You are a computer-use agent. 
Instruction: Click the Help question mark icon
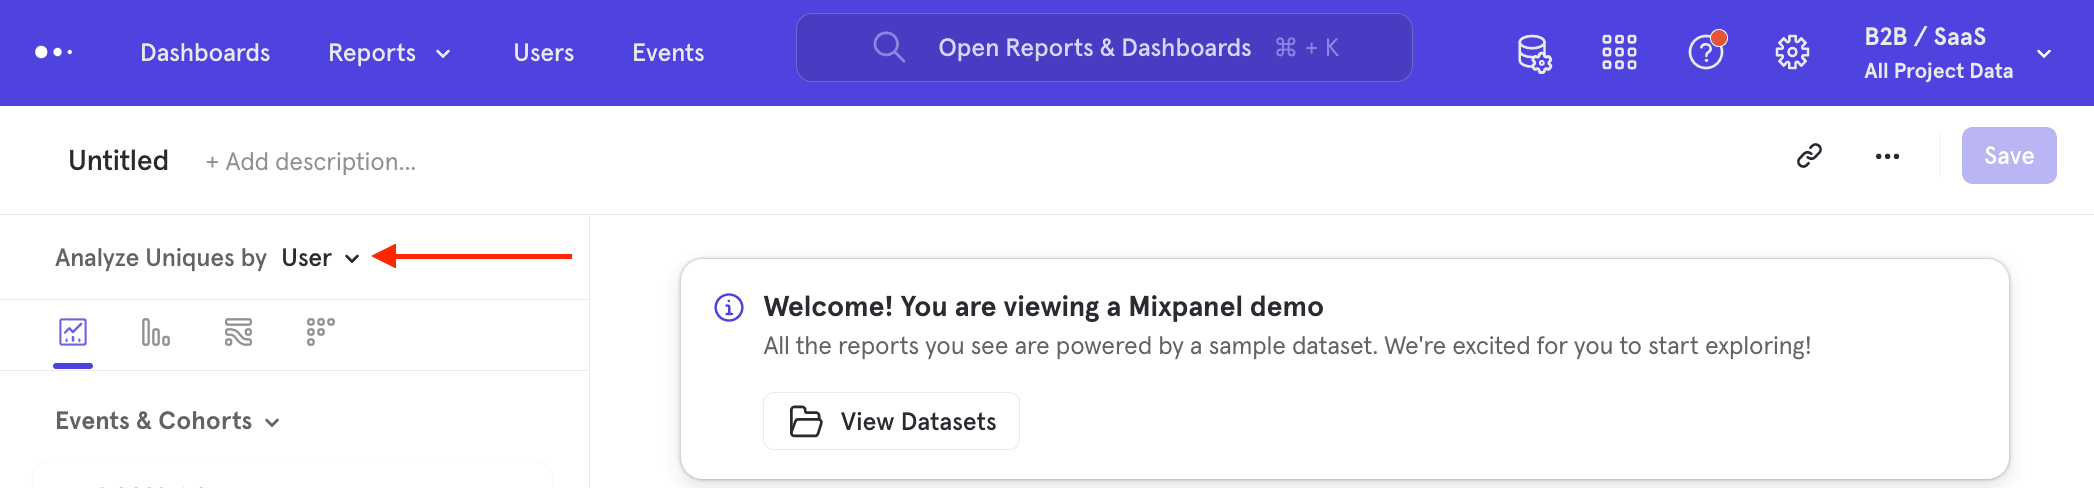[x=1705, y=52]
